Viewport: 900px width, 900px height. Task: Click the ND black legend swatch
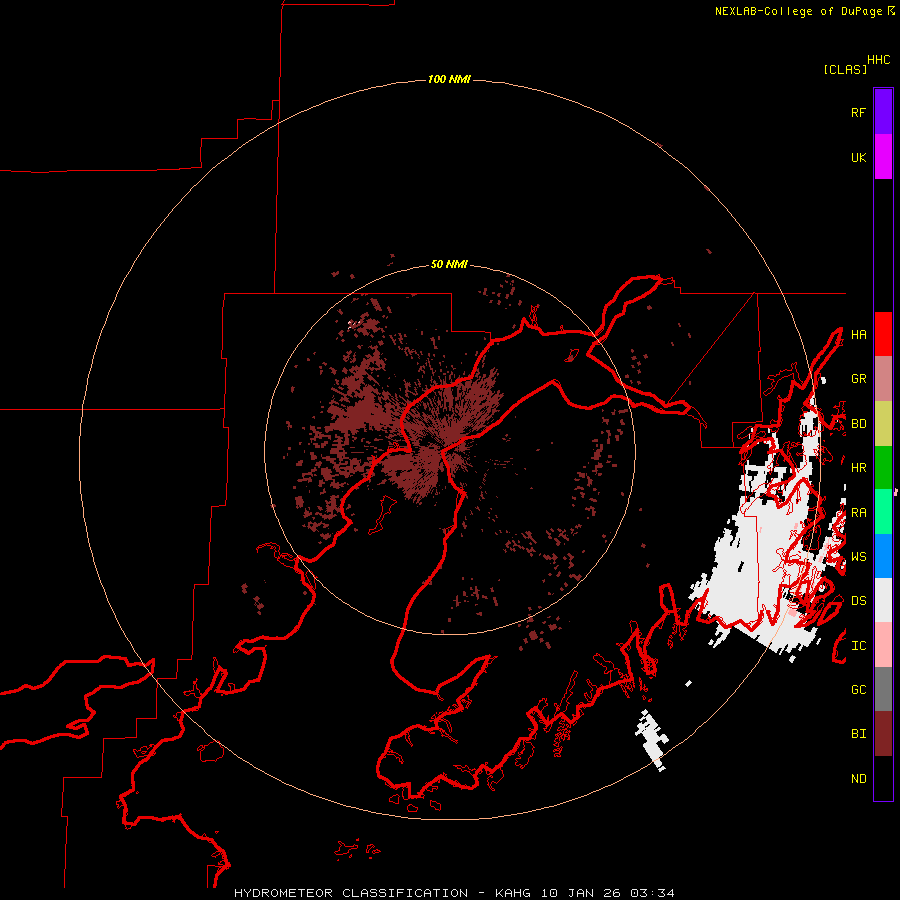[x=883, y=778]
